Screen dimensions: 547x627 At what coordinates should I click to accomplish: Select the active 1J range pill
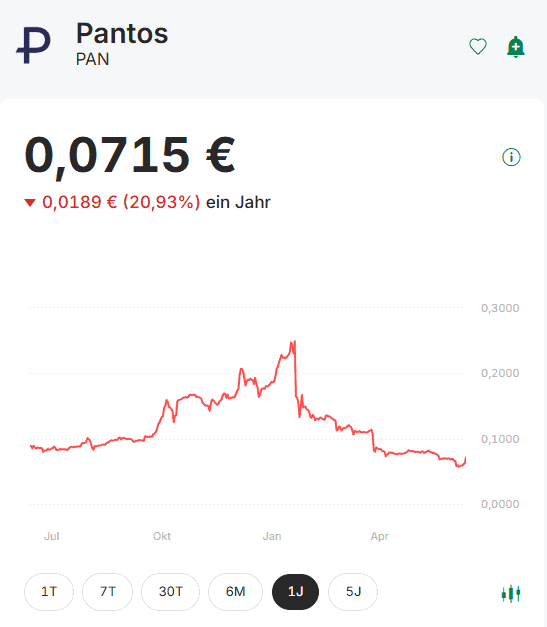295,591
